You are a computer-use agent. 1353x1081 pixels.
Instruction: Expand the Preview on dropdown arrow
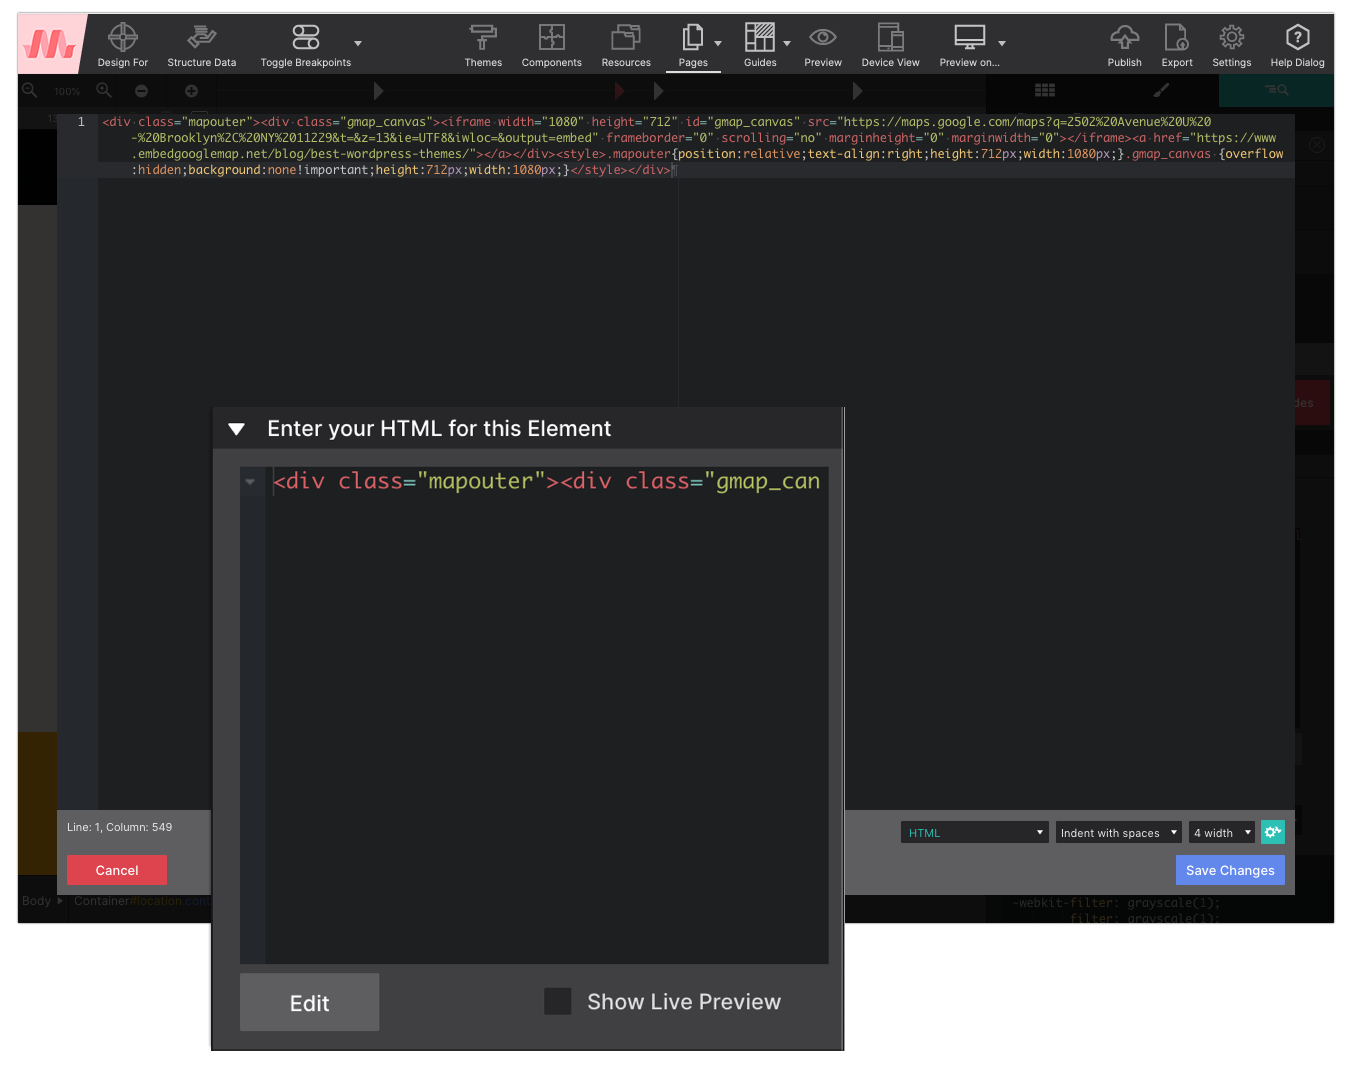pyautogui.click(x=1002, y=43)
